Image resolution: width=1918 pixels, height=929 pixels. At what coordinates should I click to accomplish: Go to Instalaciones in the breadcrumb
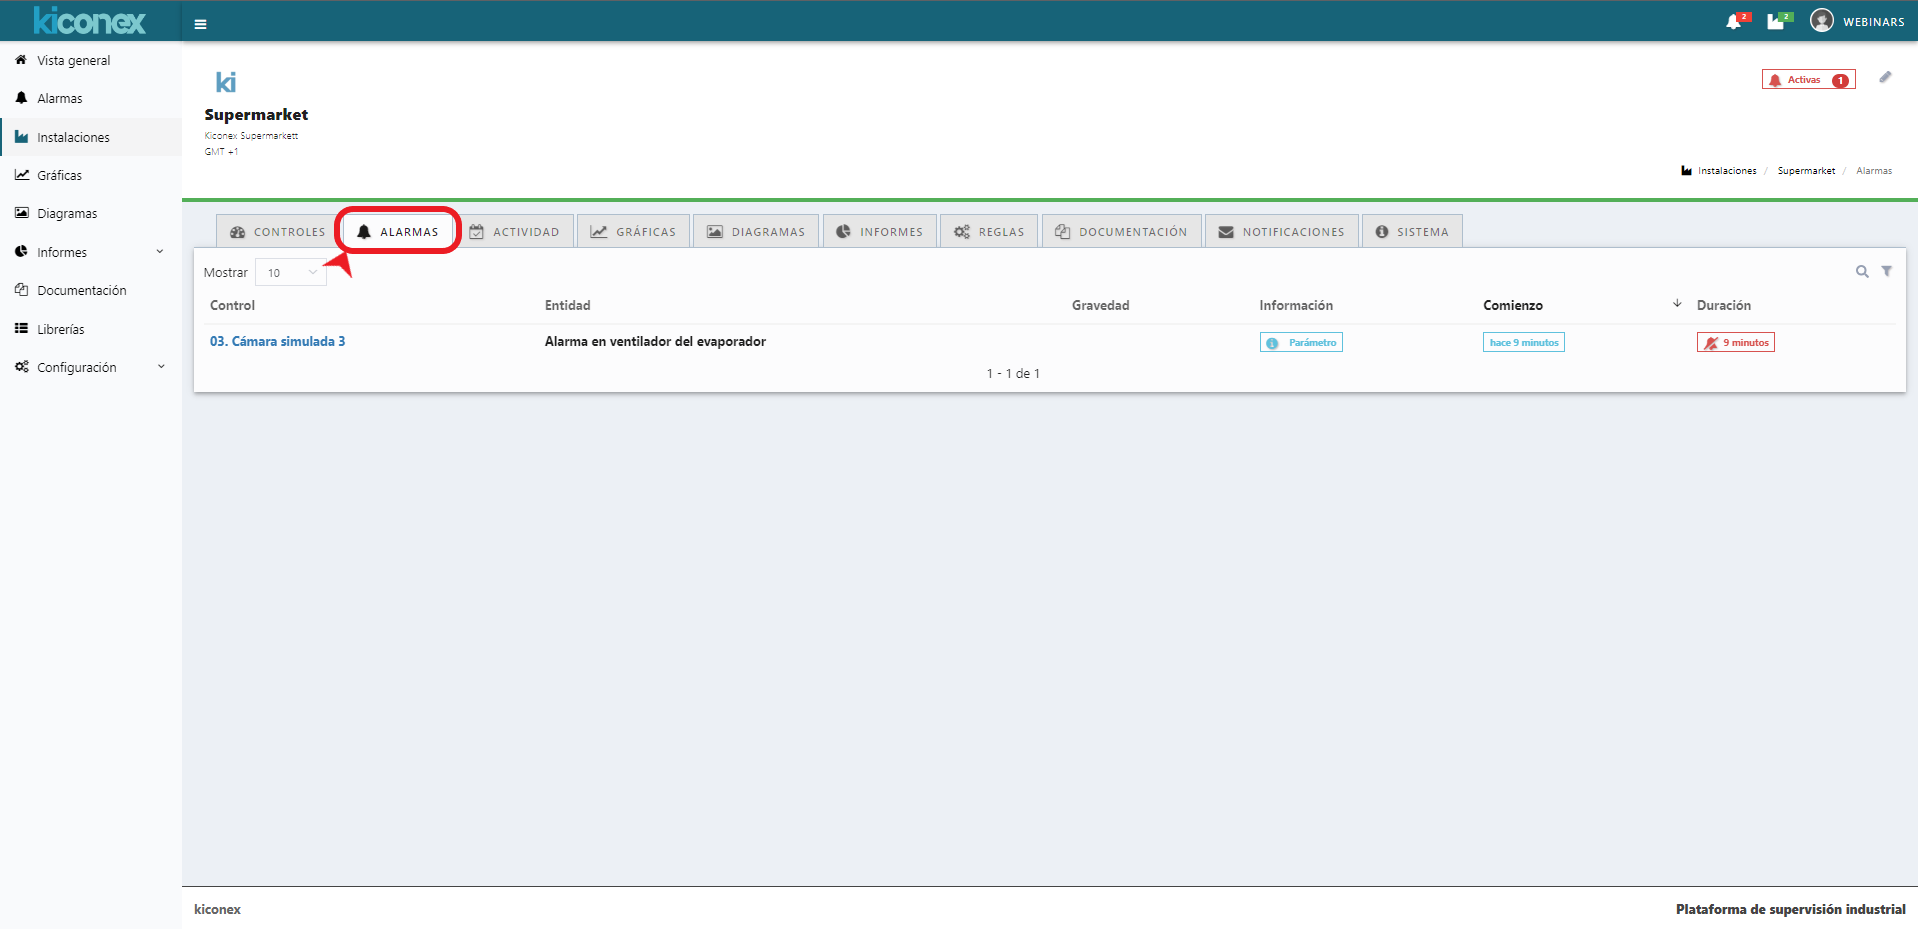tap(1726, 171)
